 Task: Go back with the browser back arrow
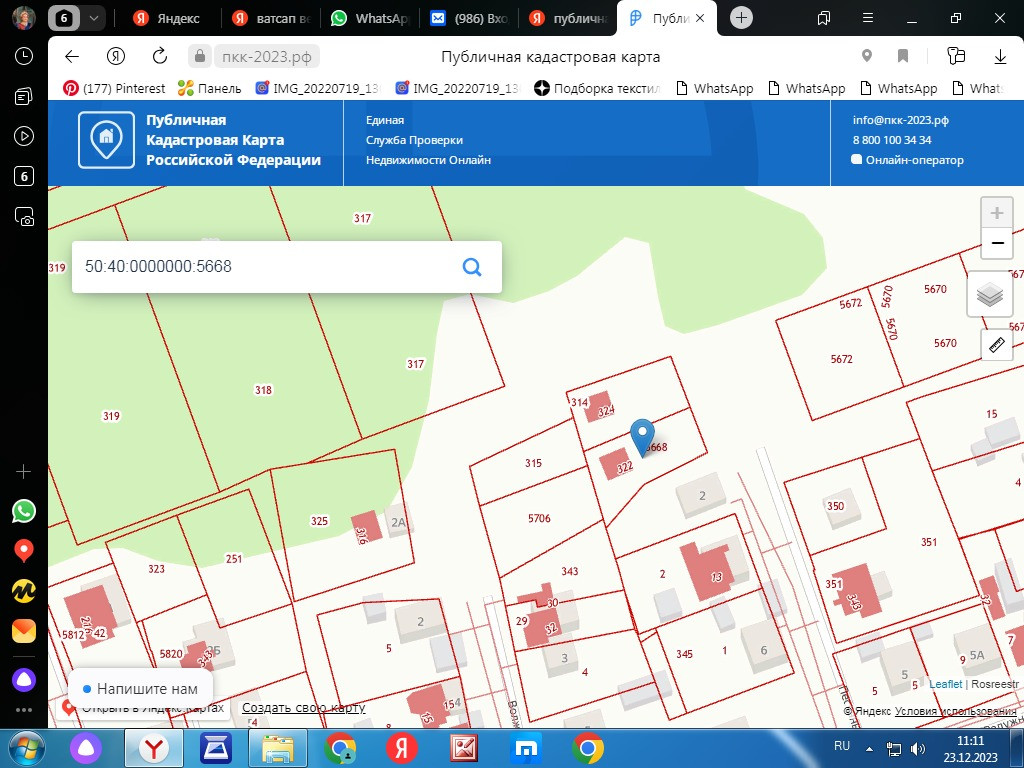coord(72,56)
